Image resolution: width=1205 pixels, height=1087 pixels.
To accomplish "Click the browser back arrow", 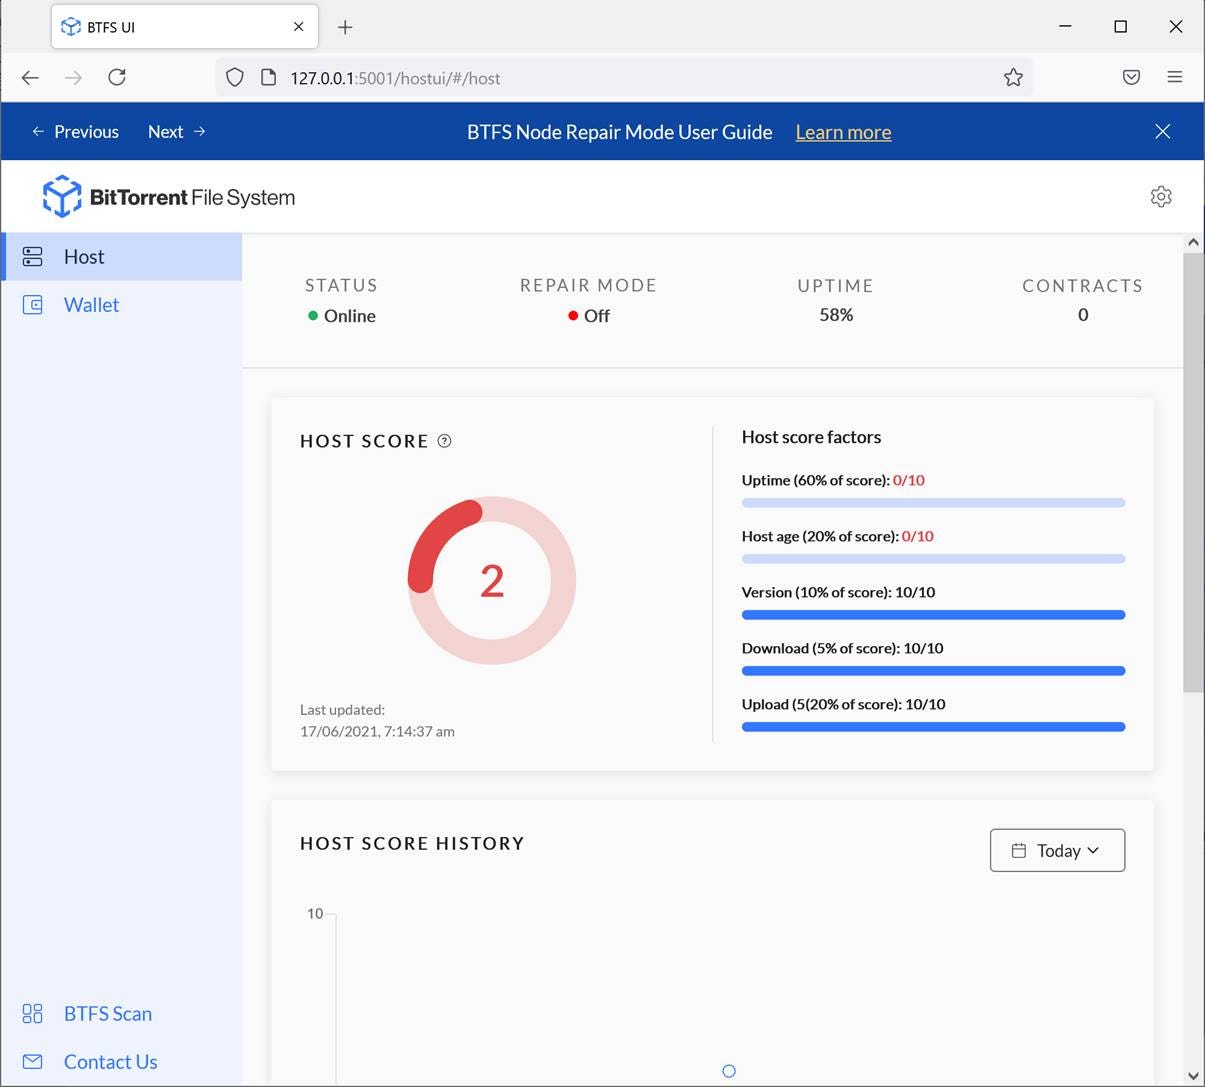I will (x=30, y=78).
